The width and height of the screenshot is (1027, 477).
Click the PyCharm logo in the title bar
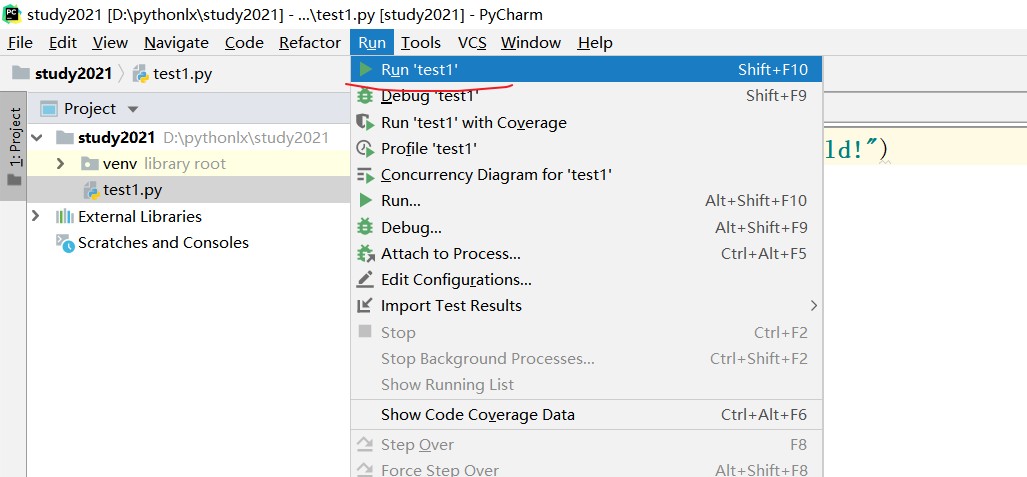(x=12, y=12)
